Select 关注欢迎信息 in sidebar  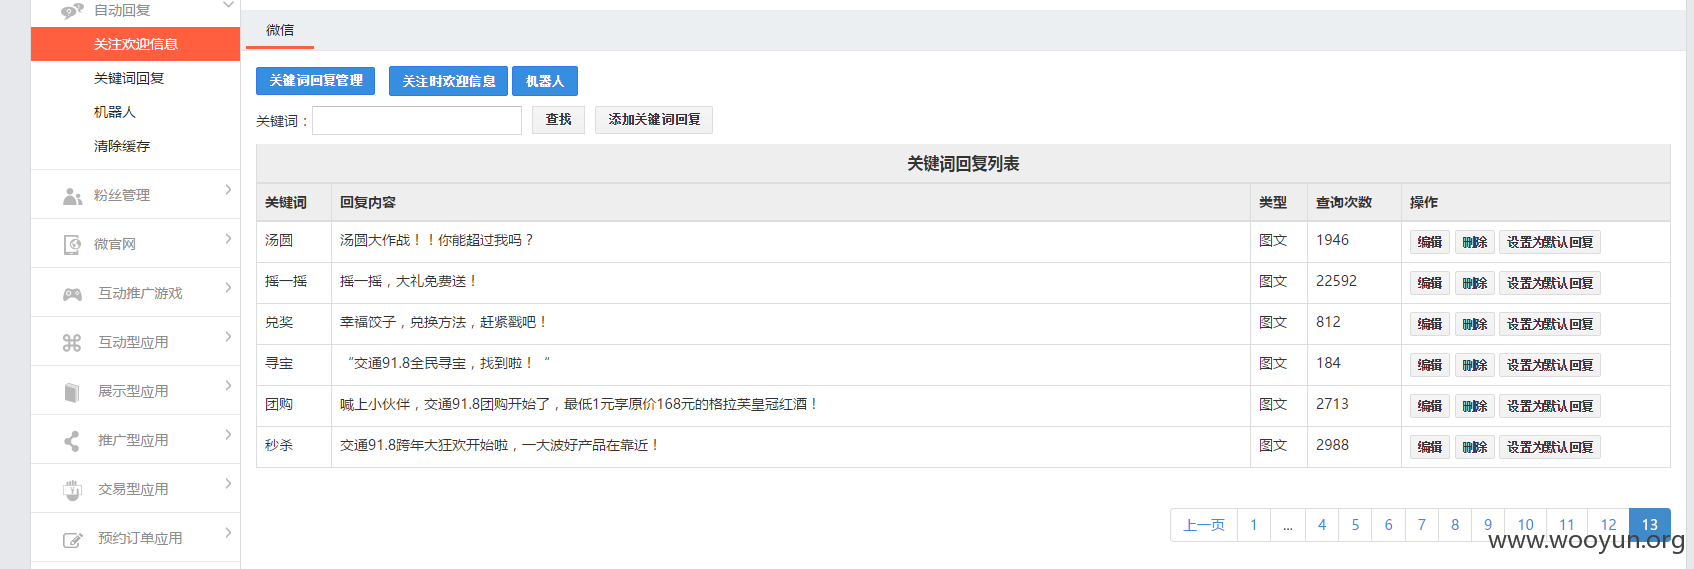tap(135, 44)
